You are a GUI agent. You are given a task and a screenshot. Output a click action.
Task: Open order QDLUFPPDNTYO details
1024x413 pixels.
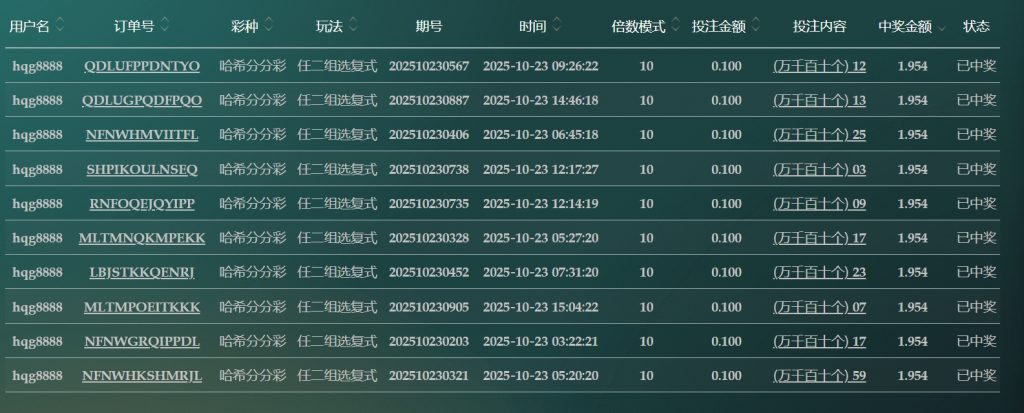pos(142,66)
